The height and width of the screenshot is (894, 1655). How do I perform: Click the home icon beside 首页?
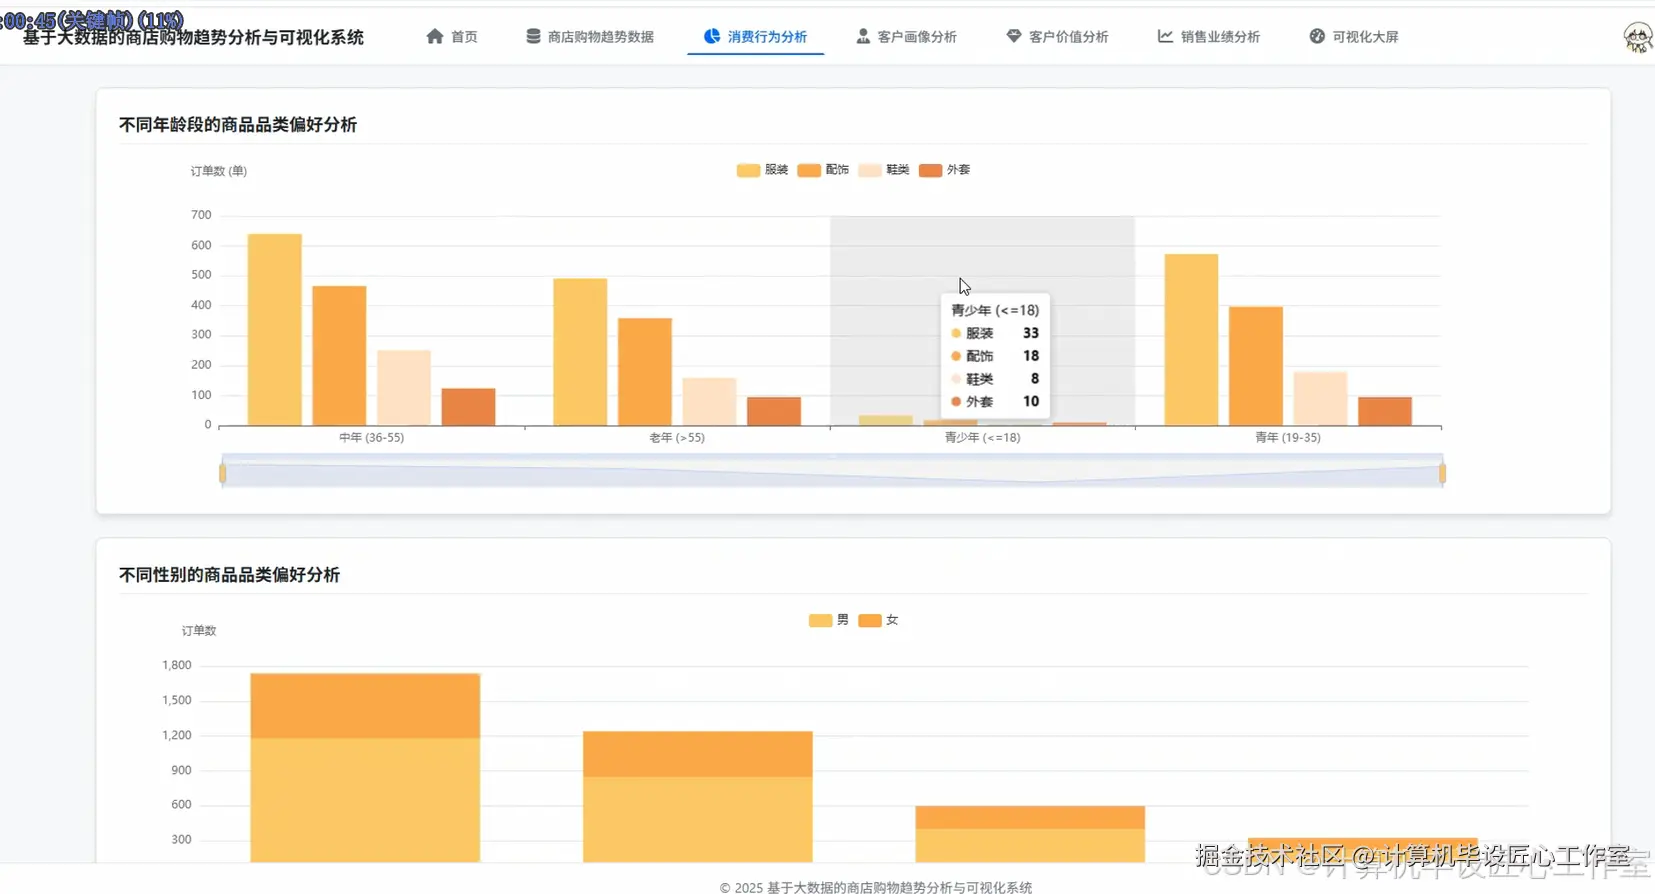pos(434,36)
